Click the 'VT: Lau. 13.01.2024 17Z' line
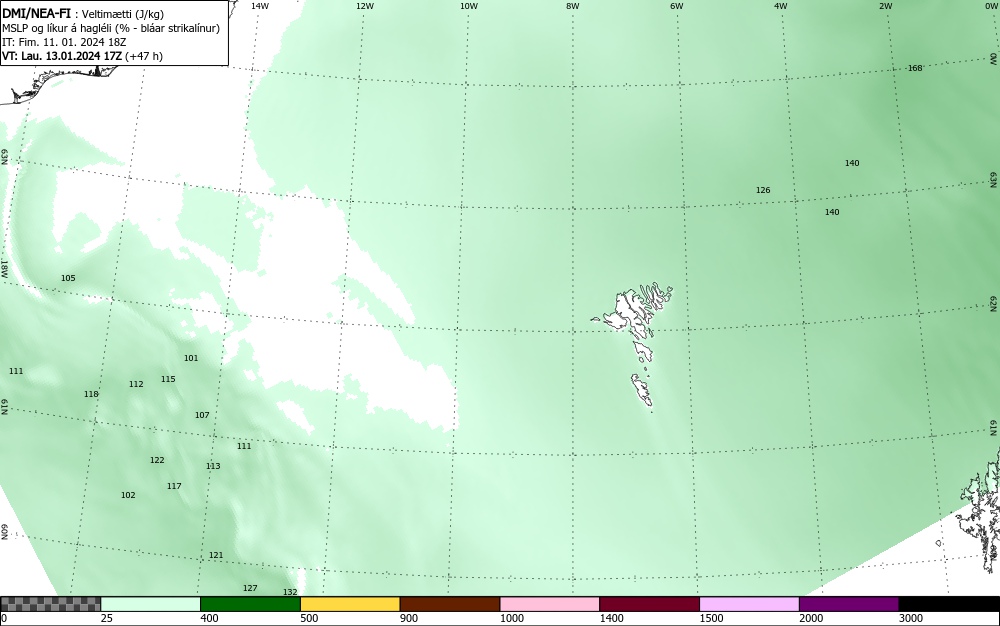The width and height of the screenshot is (1000, 626). 62,56
